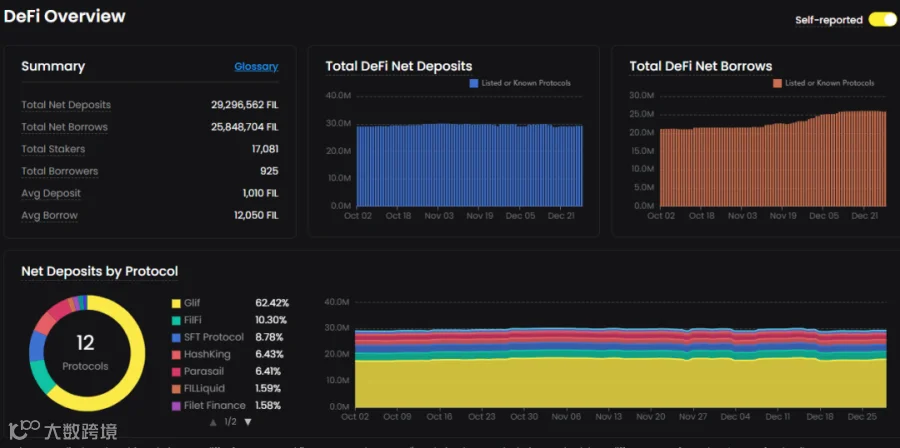The image size is (900, 448).
Task: Click the Total DeFi Net Deposits heading
Action: [399, 66]
